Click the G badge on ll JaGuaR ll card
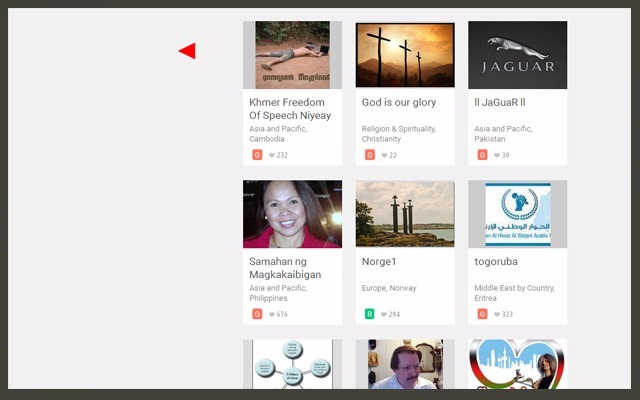 tap(482, 155)
